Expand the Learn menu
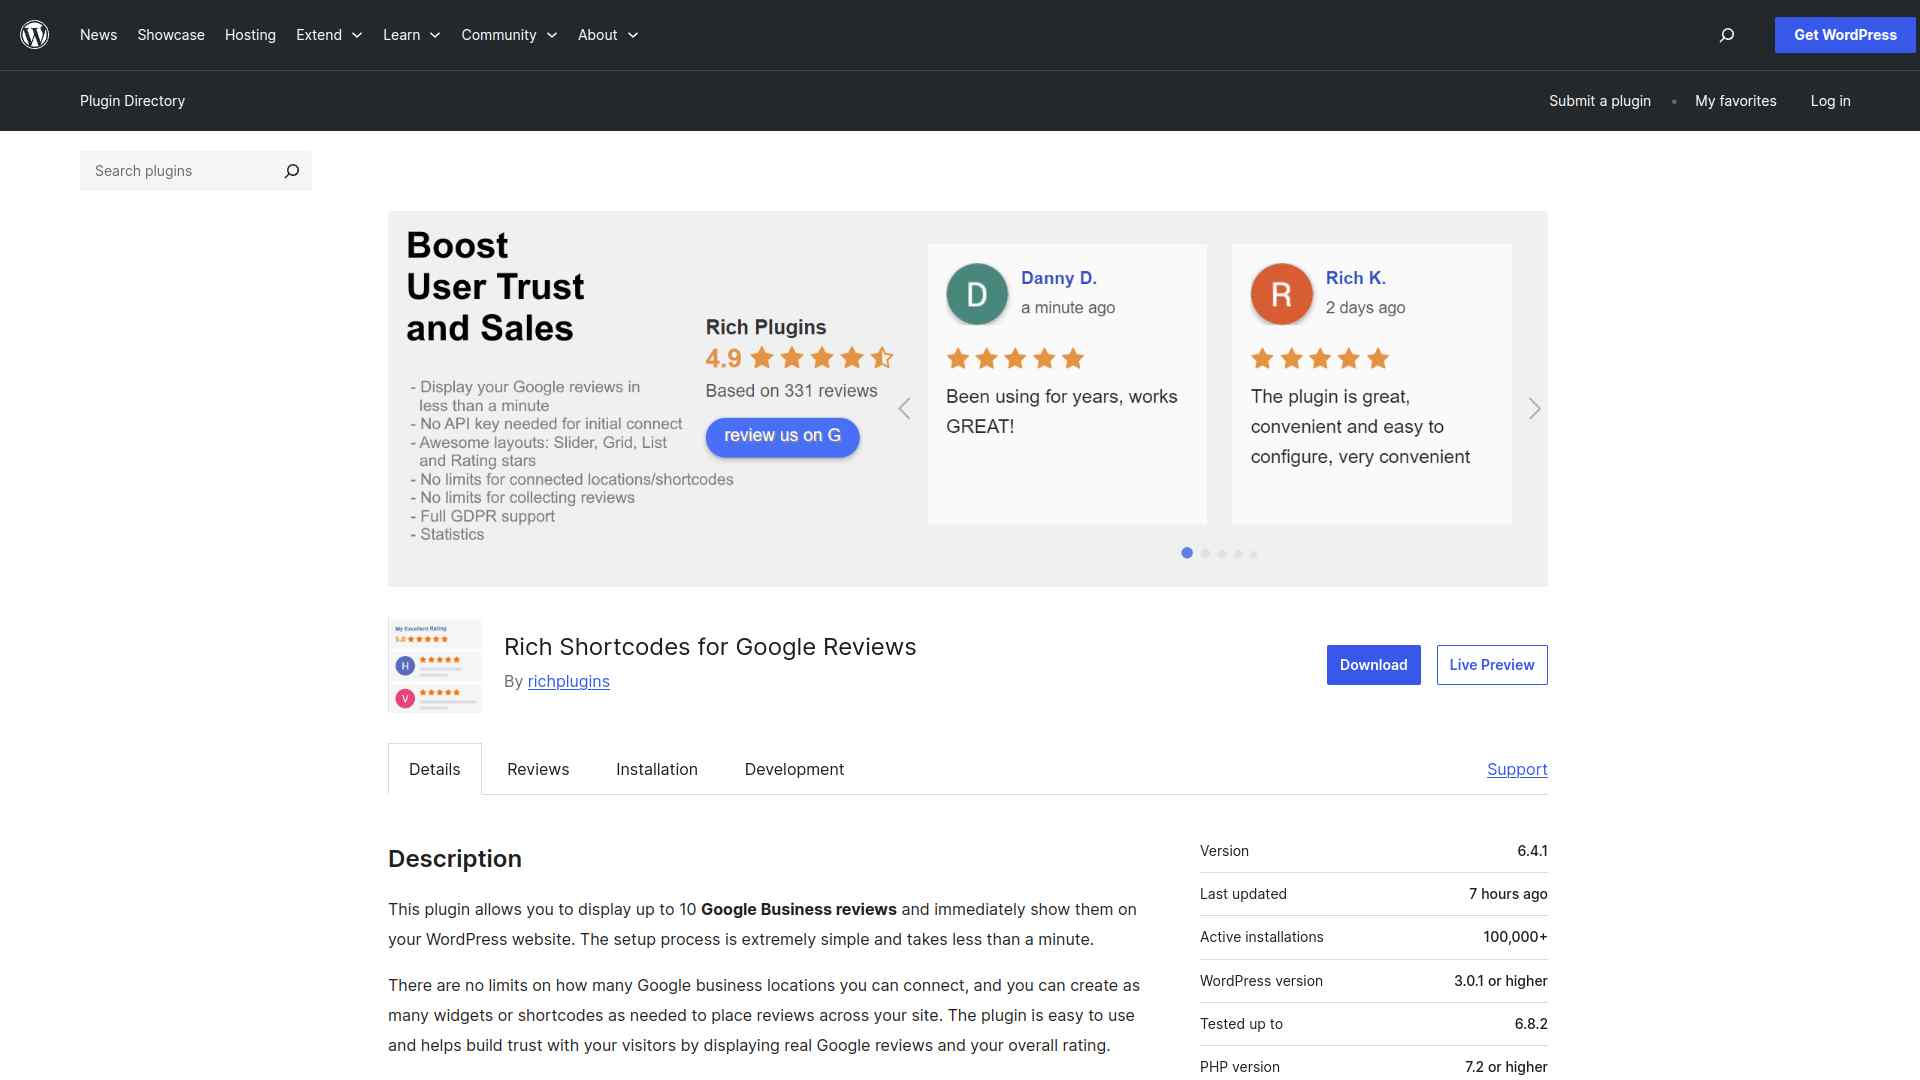The height and width of the screenshot is (1080, 1920). [x=411, y=35]
